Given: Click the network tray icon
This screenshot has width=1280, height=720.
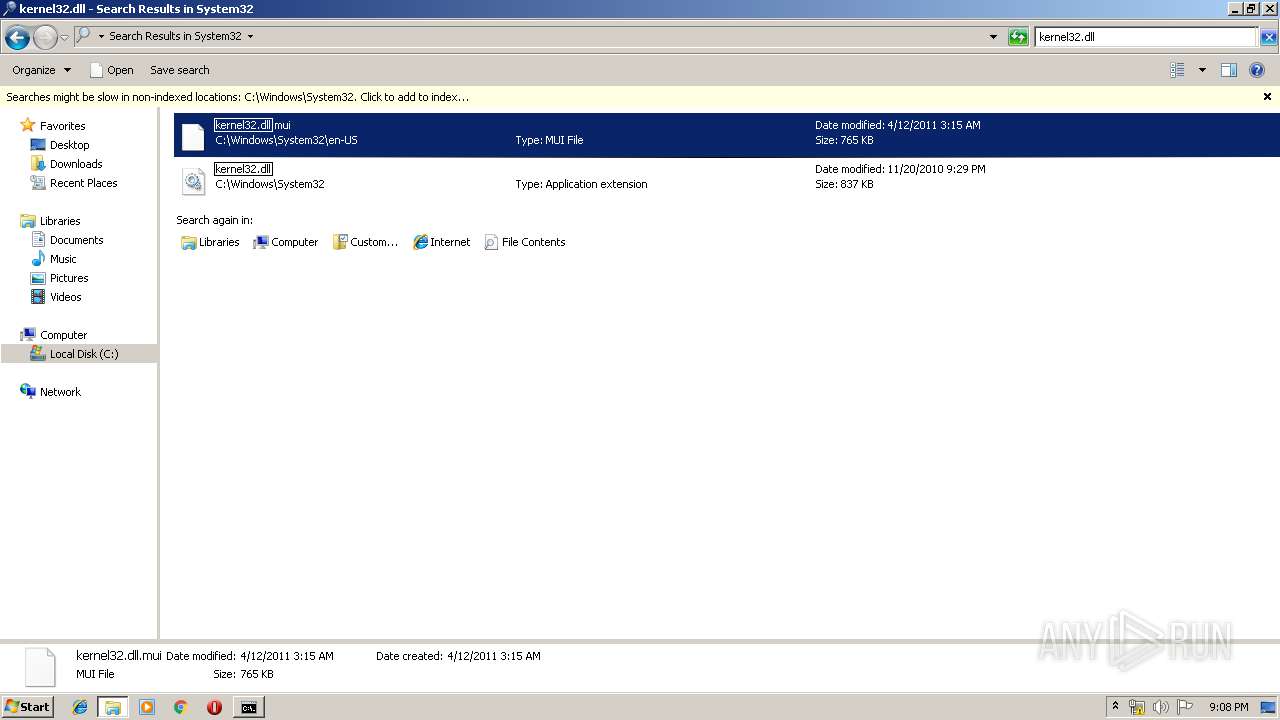Looking at the screenshot, I should tap(1137, 707).
